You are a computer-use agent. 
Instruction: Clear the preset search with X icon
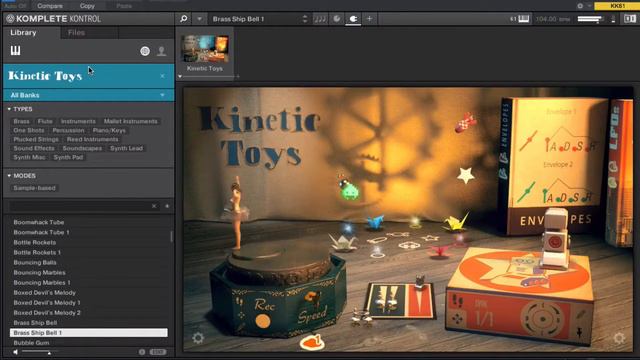(154, 206)
